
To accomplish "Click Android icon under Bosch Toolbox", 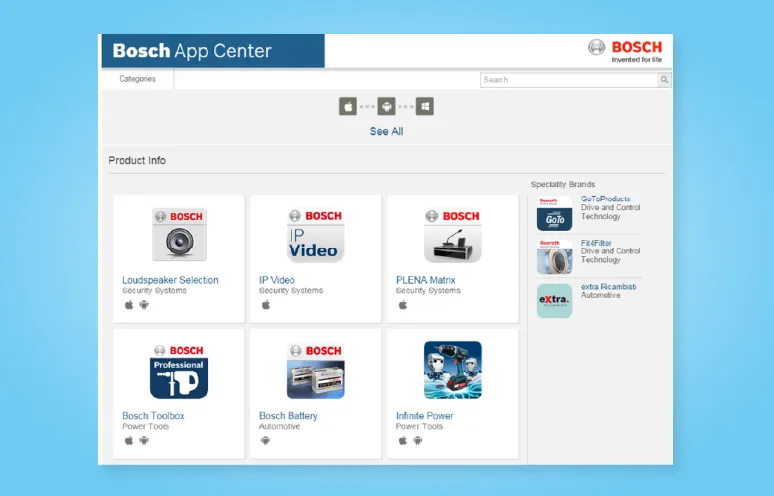I will tap(144, 440).
